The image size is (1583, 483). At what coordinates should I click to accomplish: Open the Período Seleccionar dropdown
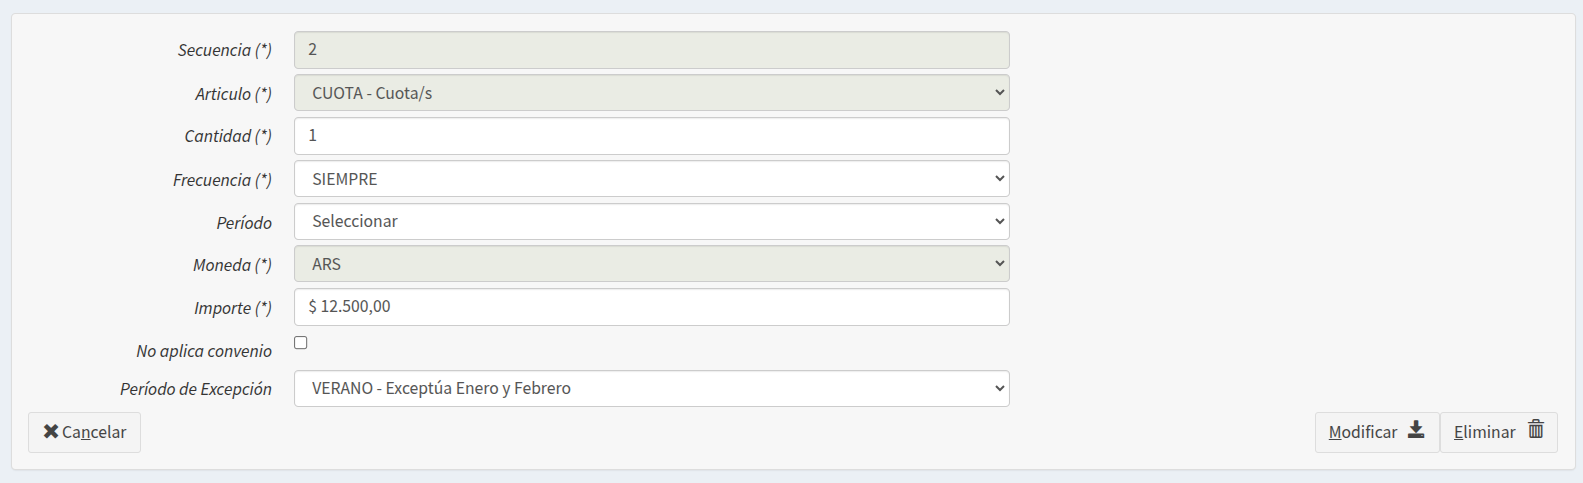[x=651, y=222]
